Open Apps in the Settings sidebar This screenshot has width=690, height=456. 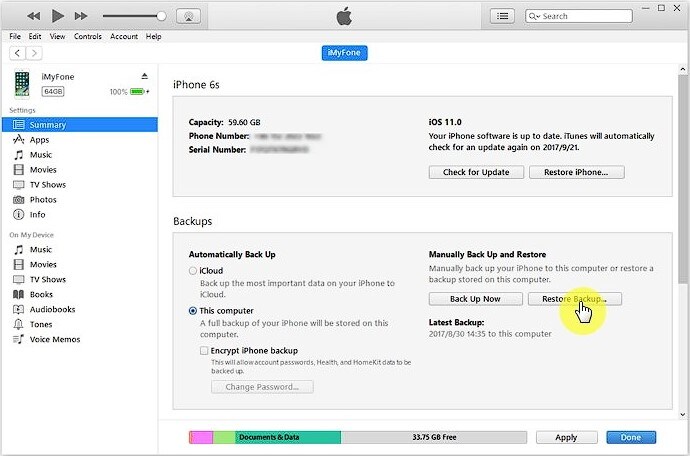click(x=79, y=140)
